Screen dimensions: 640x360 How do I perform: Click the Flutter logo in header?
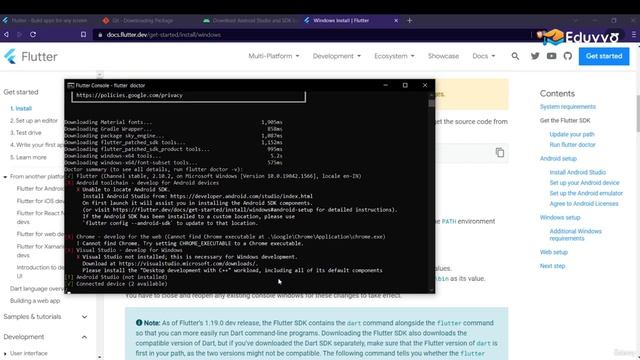(x=31, y=56)
